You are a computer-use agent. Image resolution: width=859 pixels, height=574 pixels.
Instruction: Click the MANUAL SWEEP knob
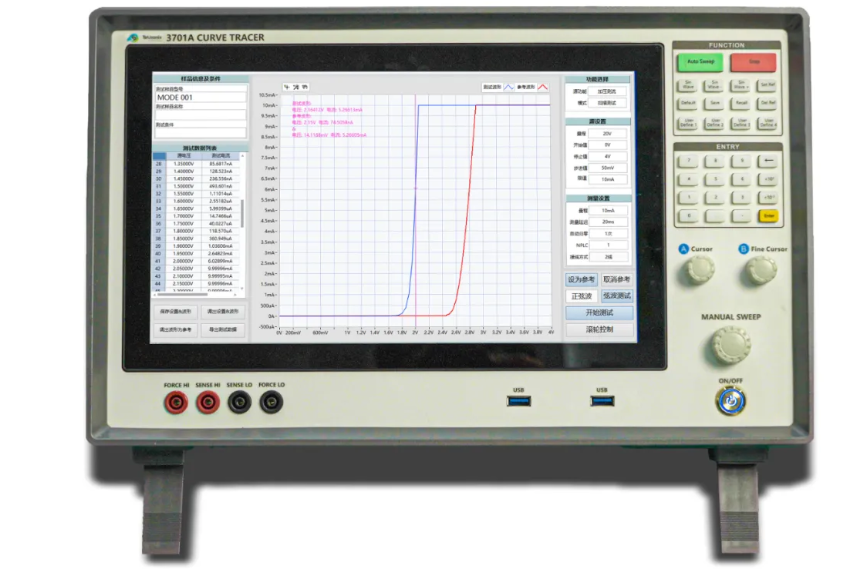731,344
